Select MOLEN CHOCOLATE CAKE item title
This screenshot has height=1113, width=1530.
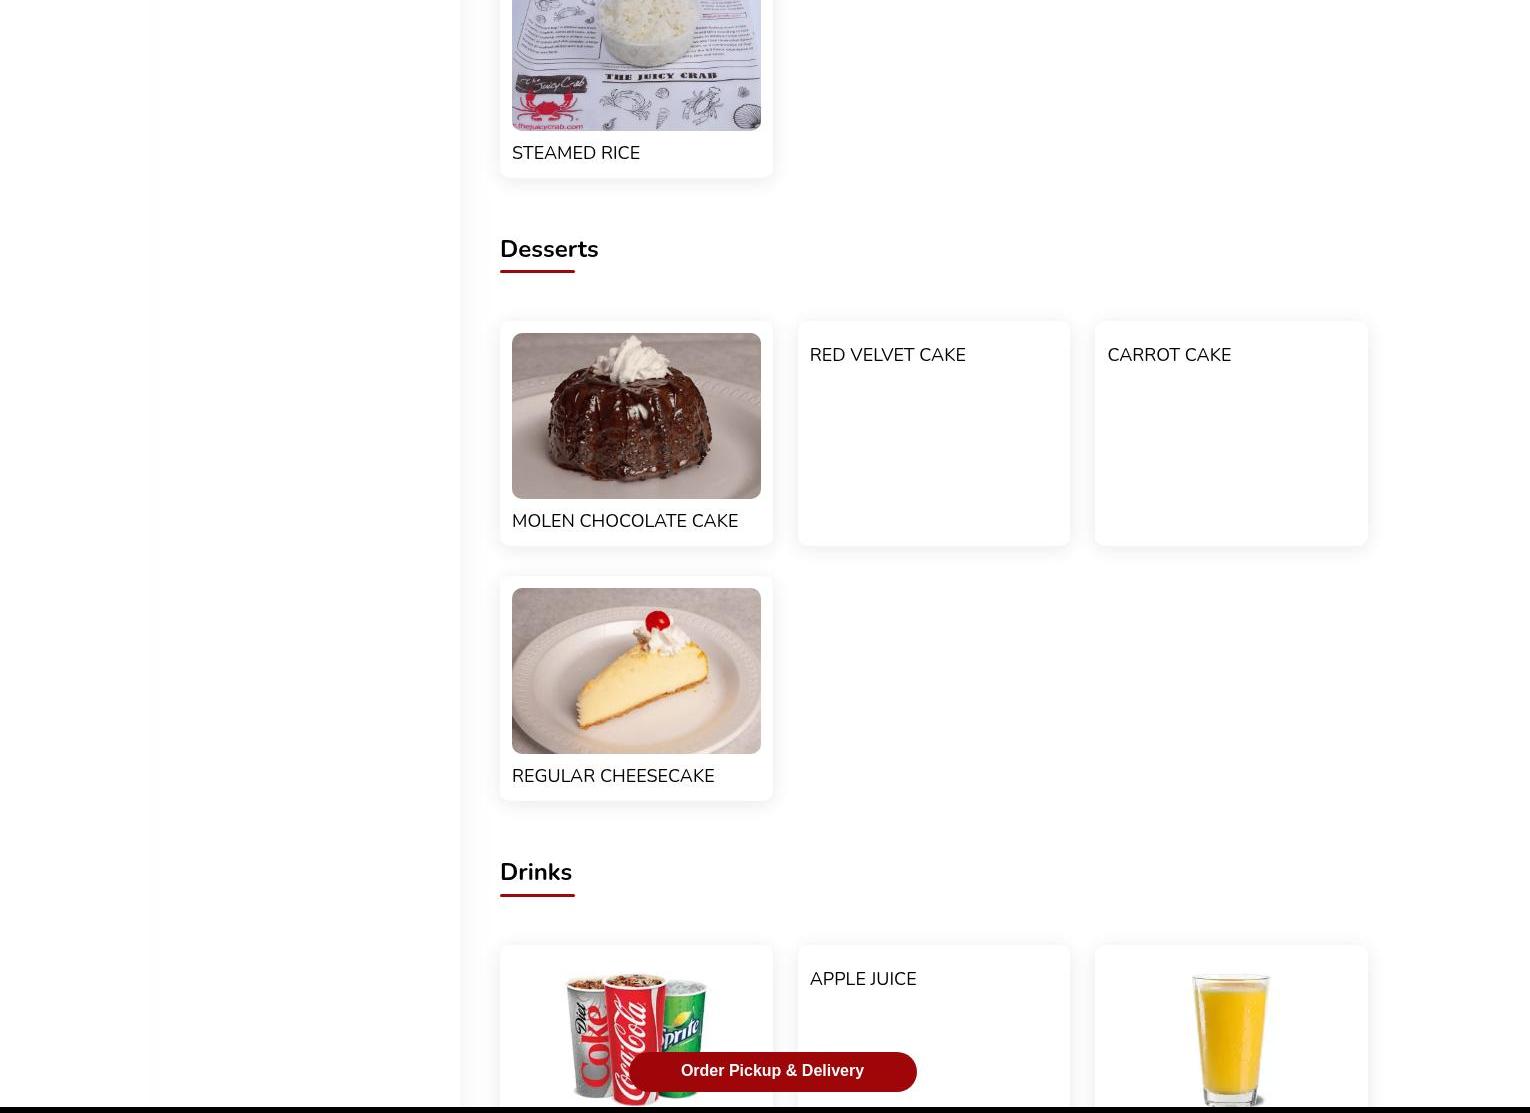click(625, 521)
